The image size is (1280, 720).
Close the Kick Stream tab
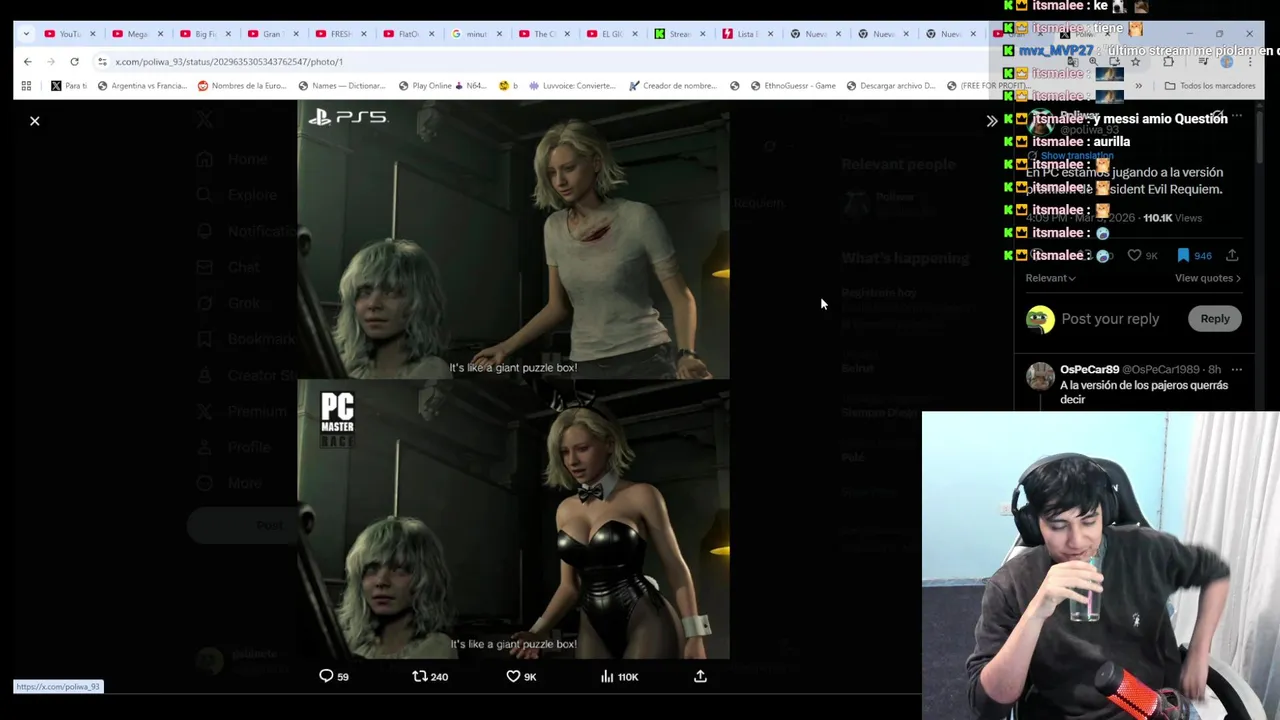[702, 34]
